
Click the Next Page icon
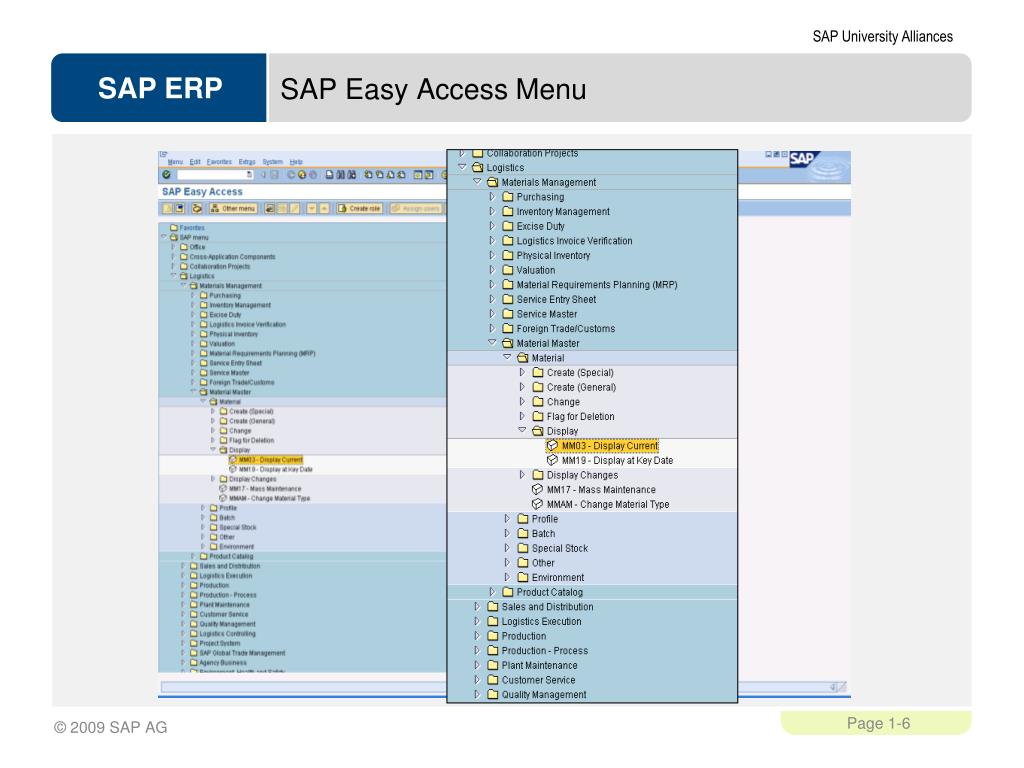click(x=390, y=174)
